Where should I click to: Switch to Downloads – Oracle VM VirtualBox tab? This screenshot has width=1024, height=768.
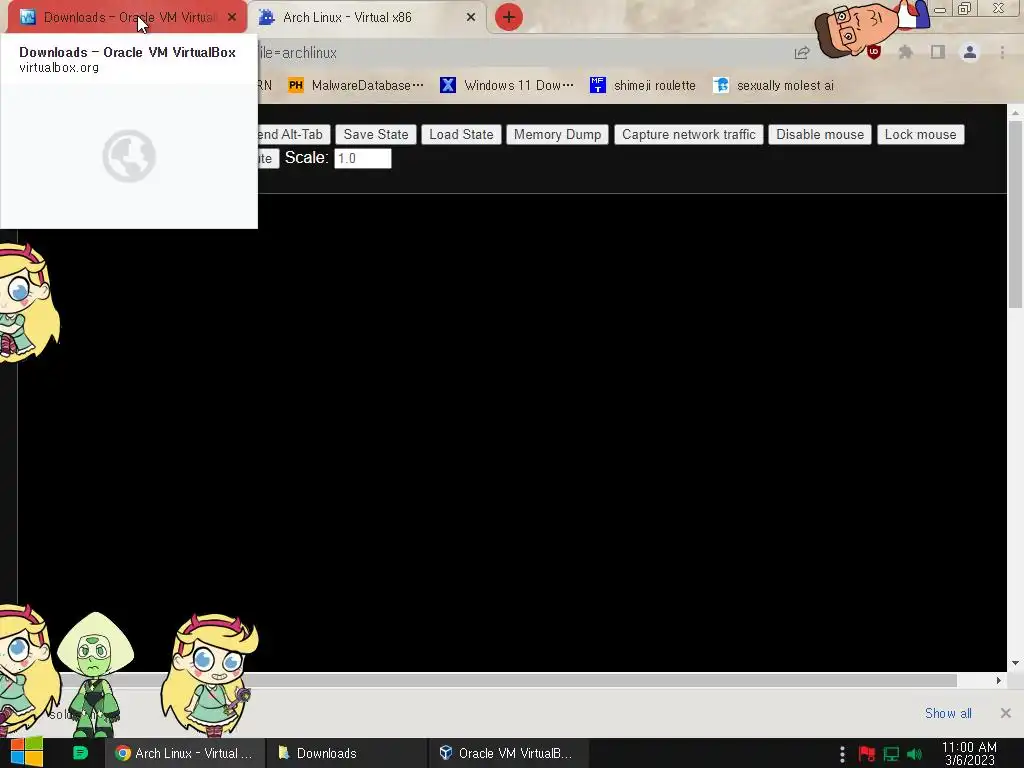pos(124,17)
